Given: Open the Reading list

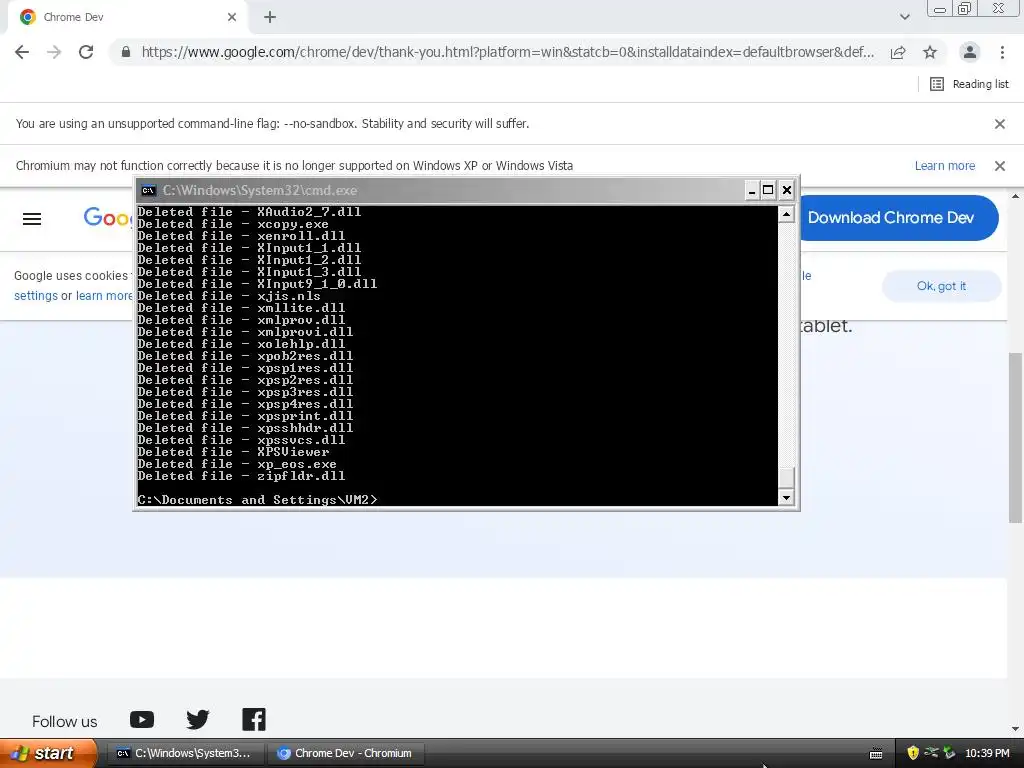Looking at the screenshot, I should pyautogui.click(x=969, y=84).
